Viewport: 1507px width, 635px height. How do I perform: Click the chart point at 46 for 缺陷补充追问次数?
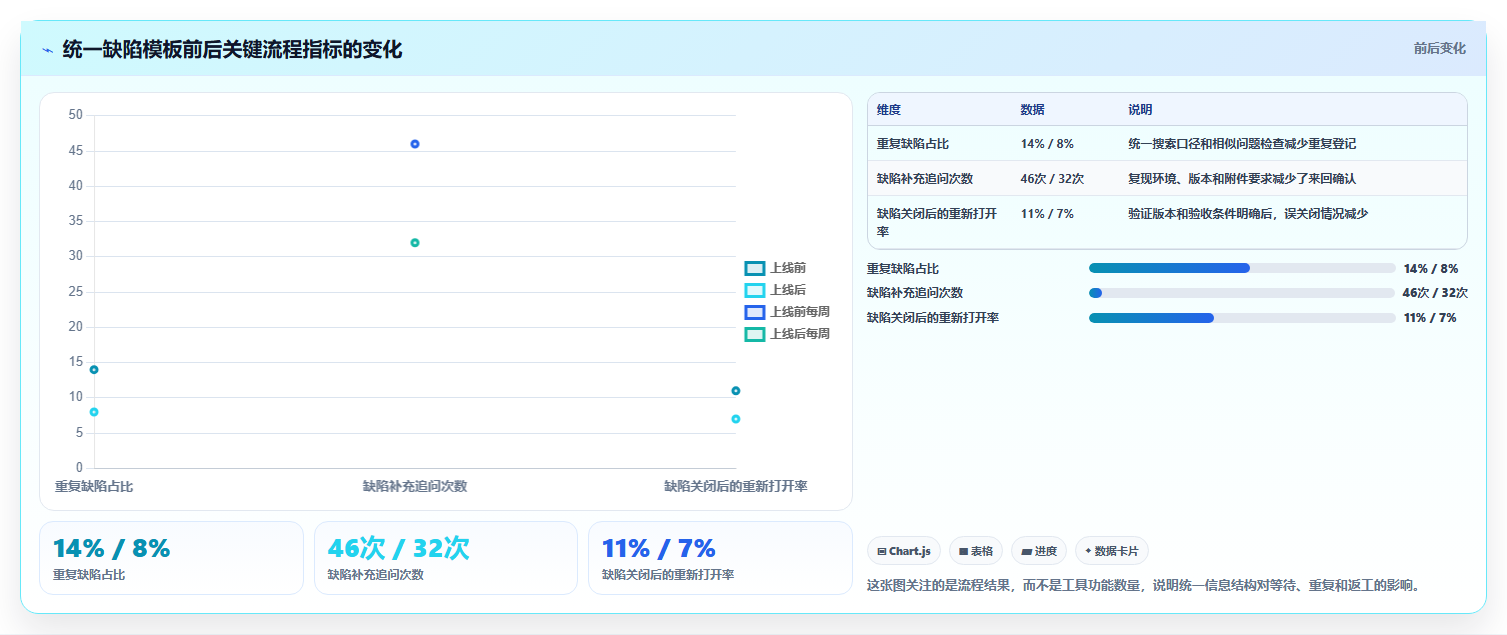[x=415, y=144]
